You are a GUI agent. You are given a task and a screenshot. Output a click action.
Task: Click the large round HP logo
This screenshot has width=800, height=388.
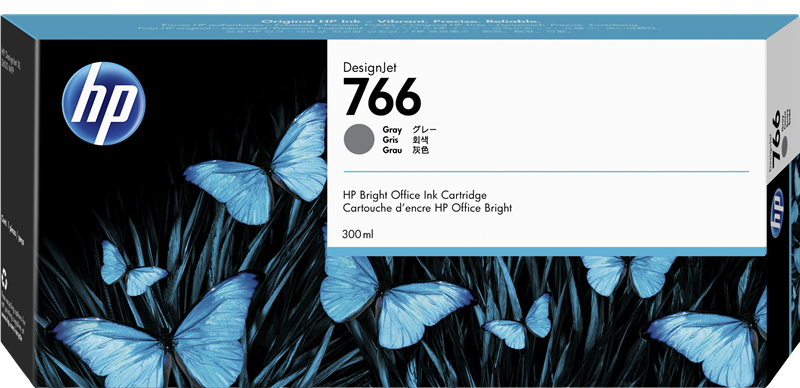[104, 104]
